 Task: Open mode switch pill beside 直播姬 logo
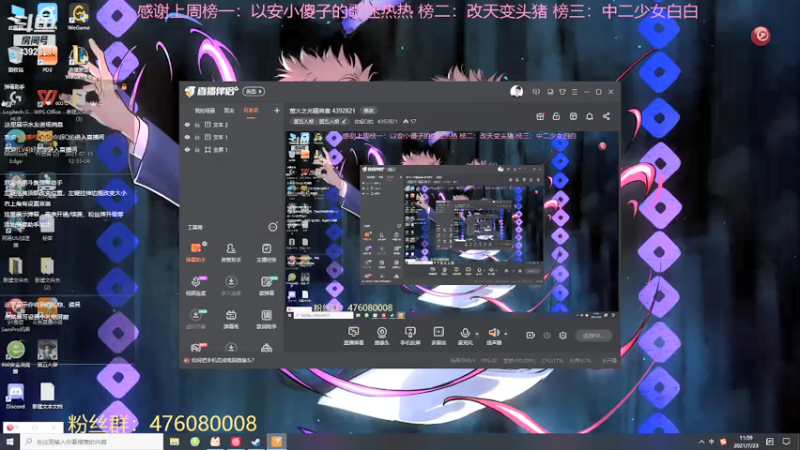point(254,91)
